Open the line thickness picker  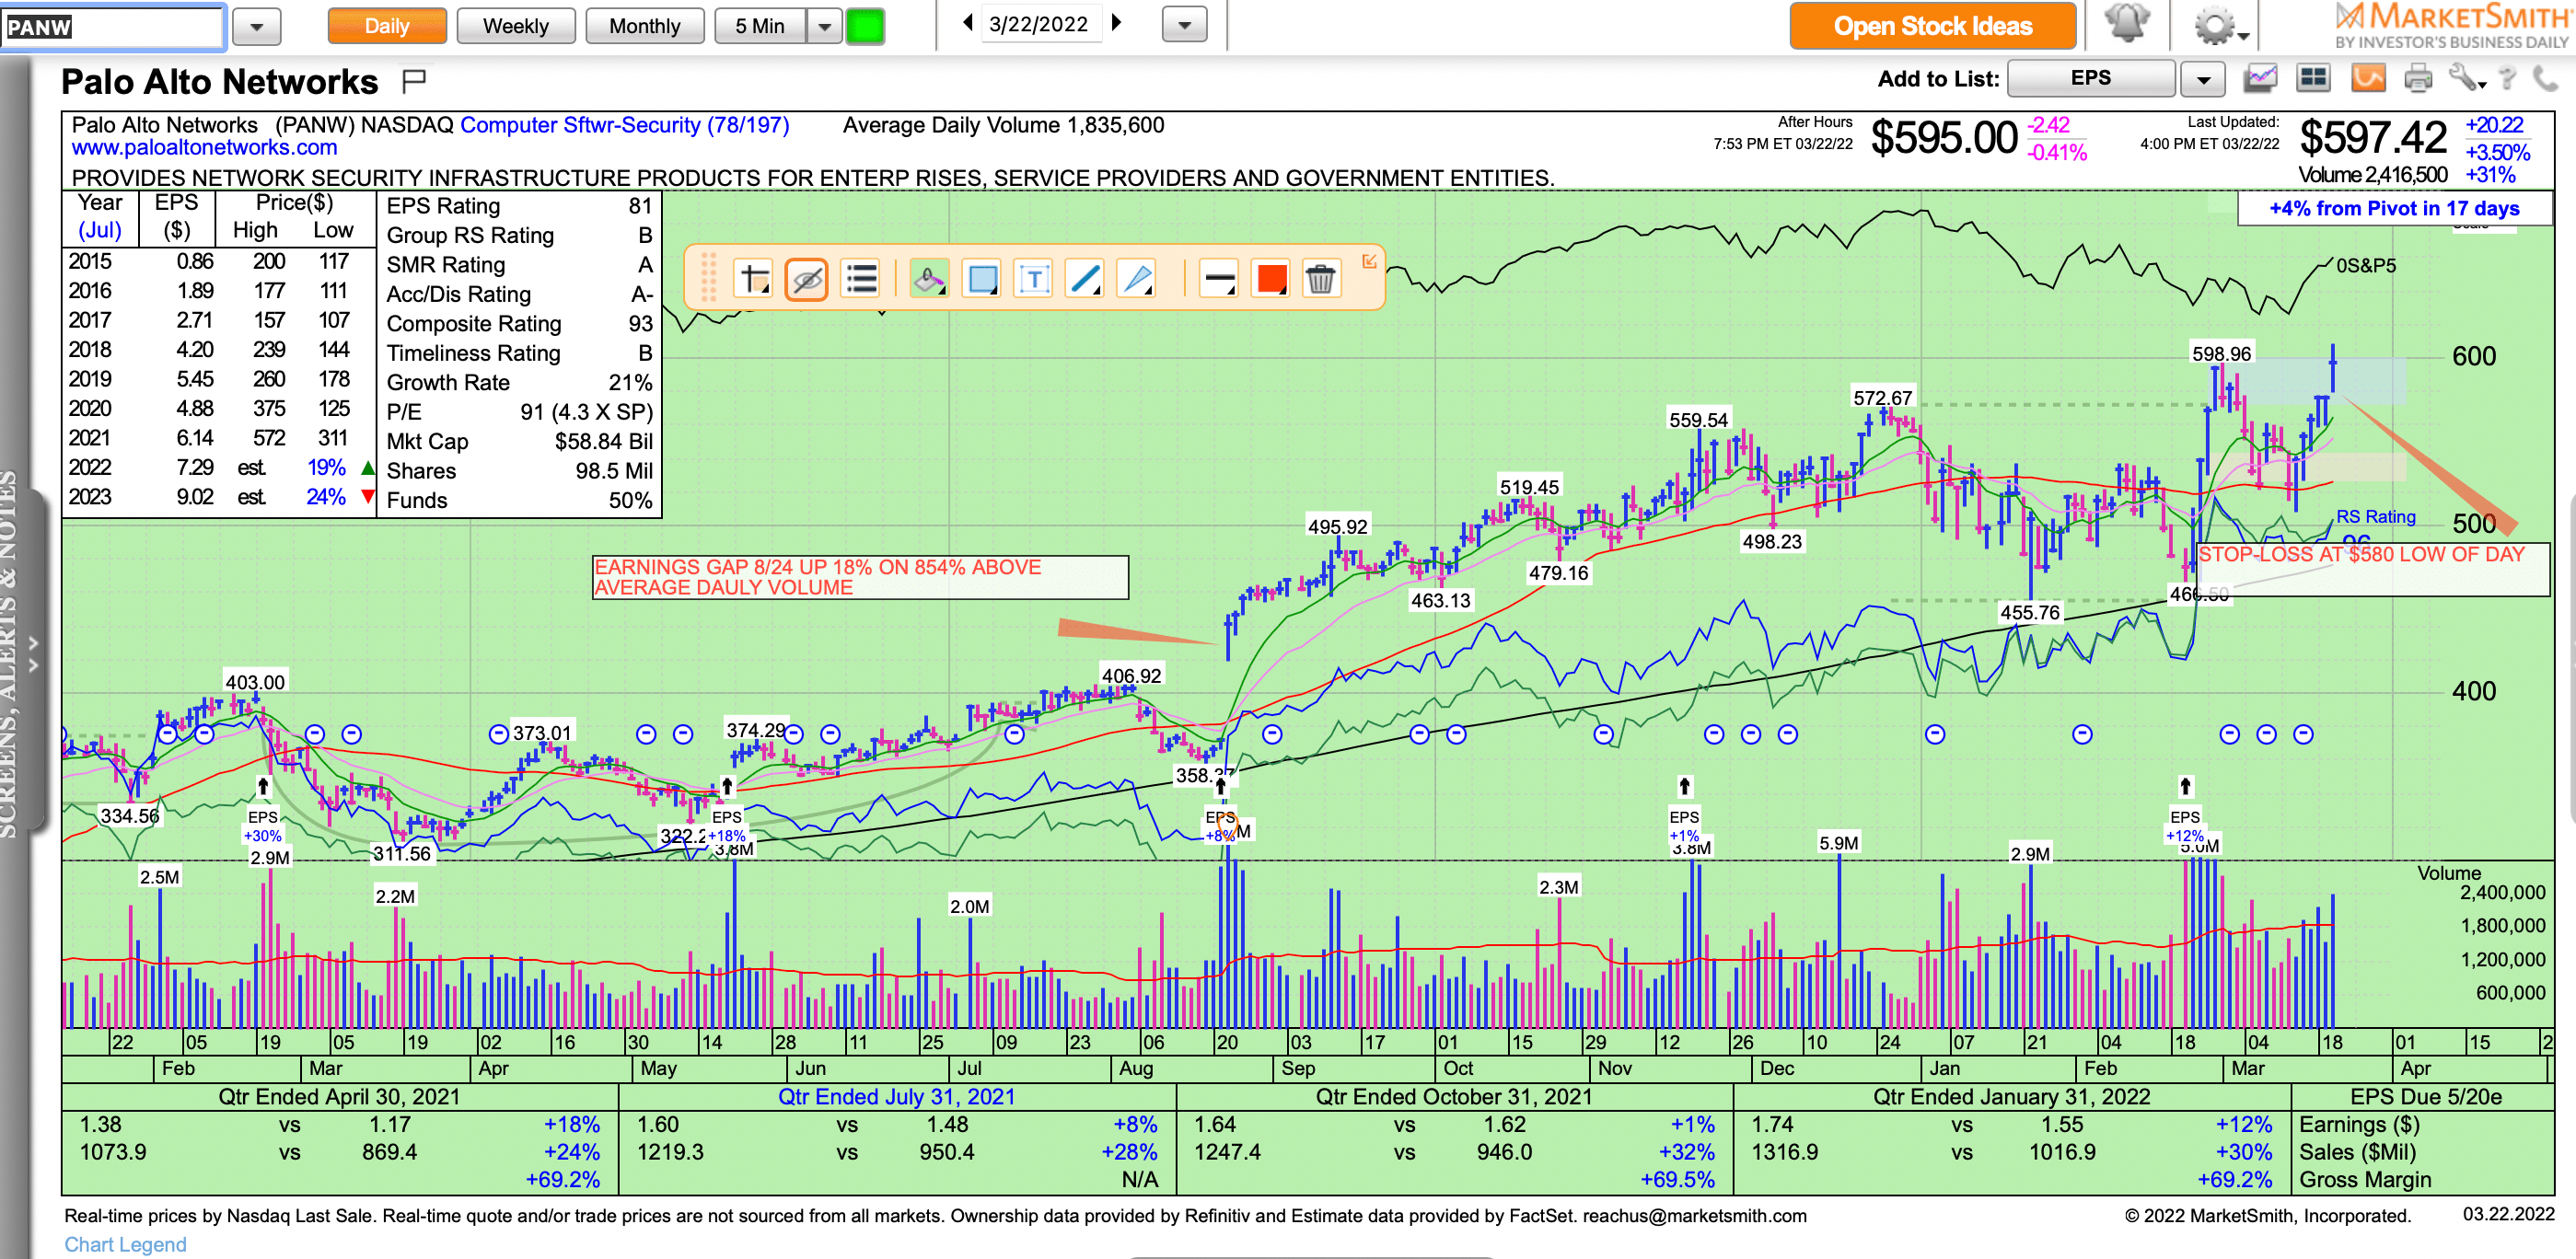[x=1218, y=279]
